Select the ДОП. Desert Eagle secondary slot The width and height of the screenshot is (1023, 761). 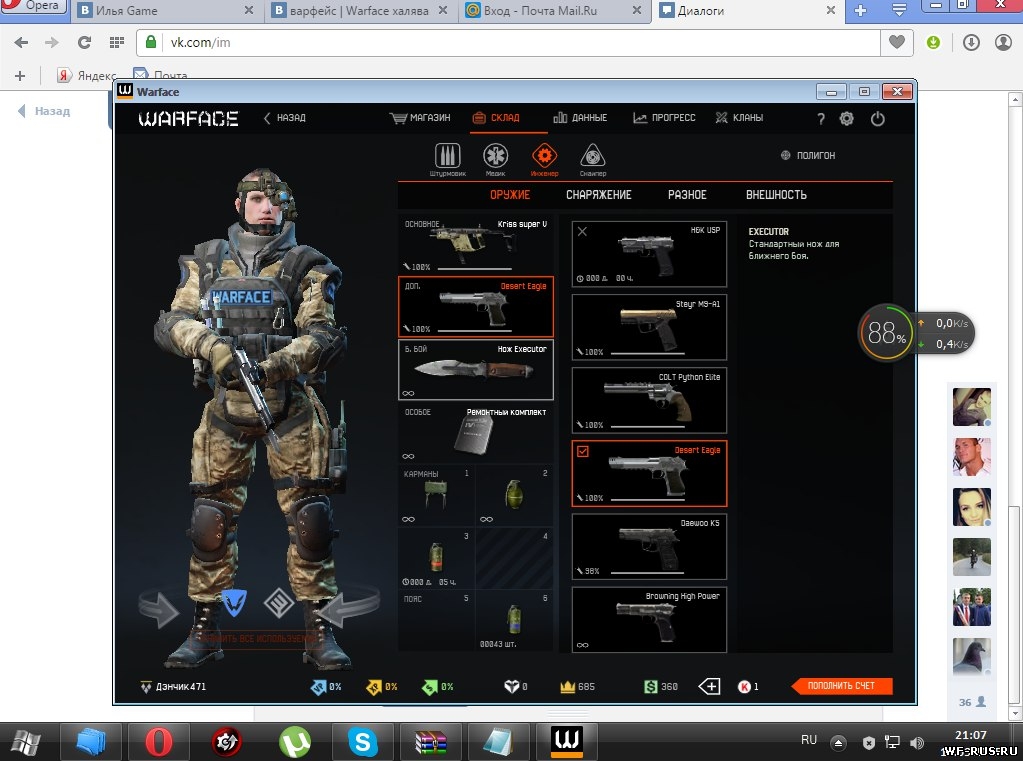(x=476, y=307)
